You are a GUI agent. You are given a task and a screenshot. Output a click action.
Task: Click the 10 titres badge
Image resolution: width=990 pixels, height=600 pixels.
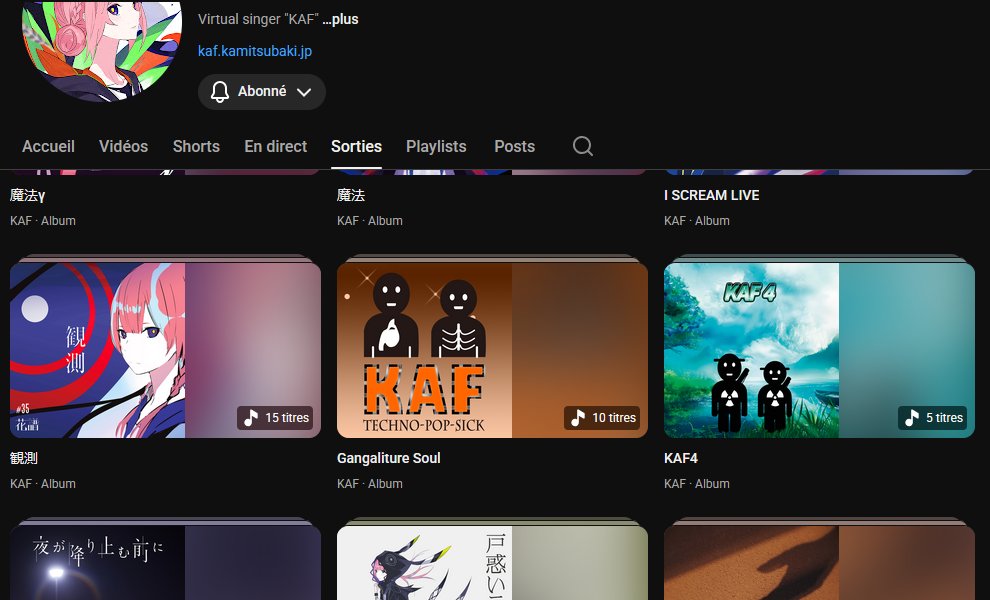pos(602,417)
